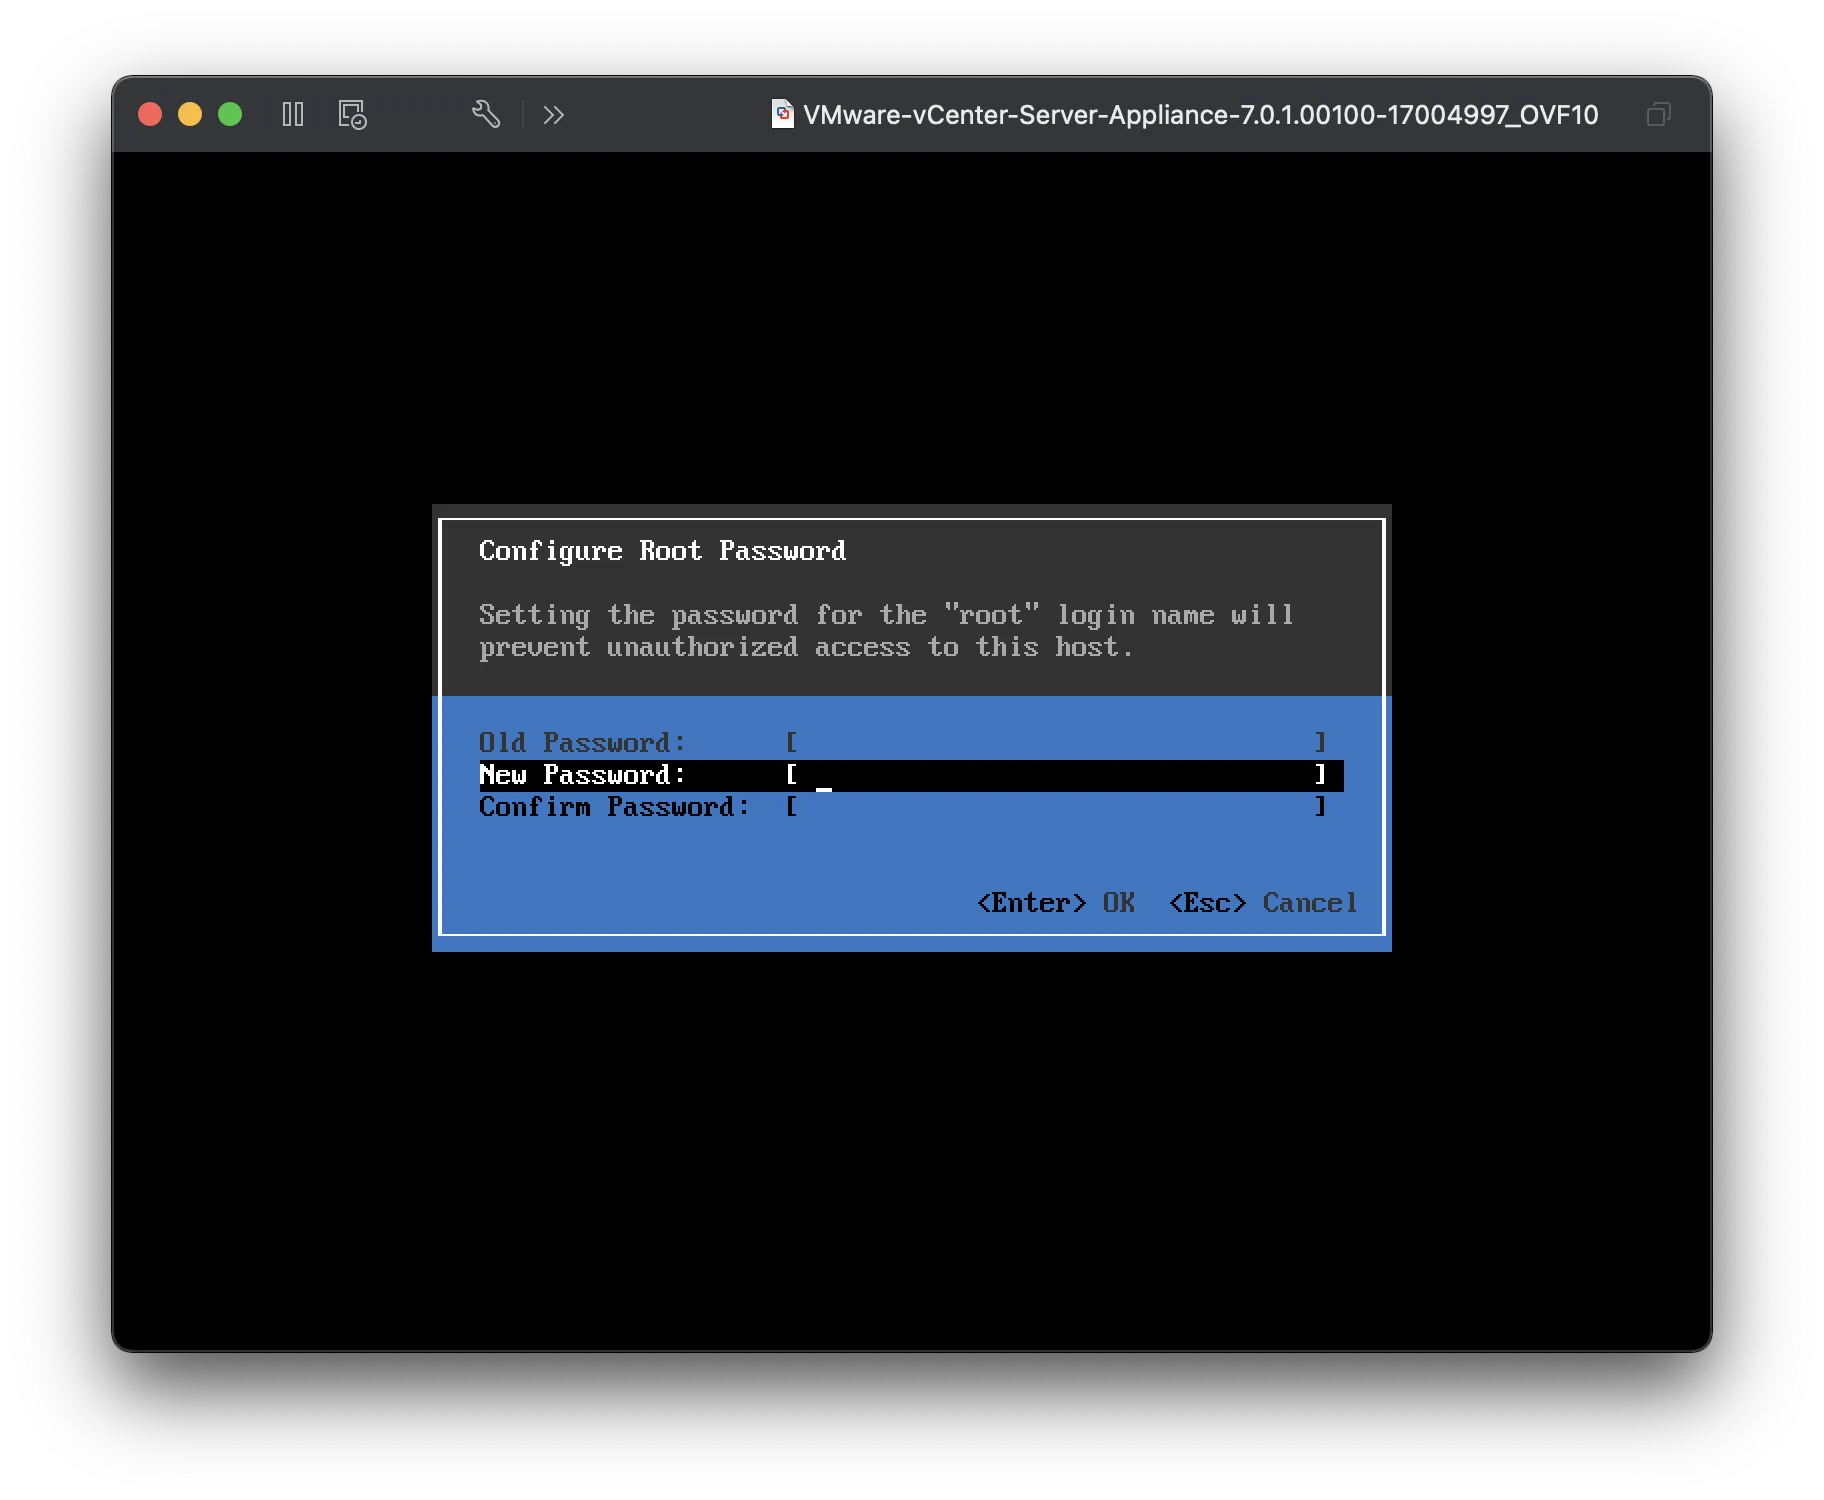This screenshot has height=1500, width=1824.
Task: Click the window mode icon at the title bar's right
Action: tap(1658, 115)
